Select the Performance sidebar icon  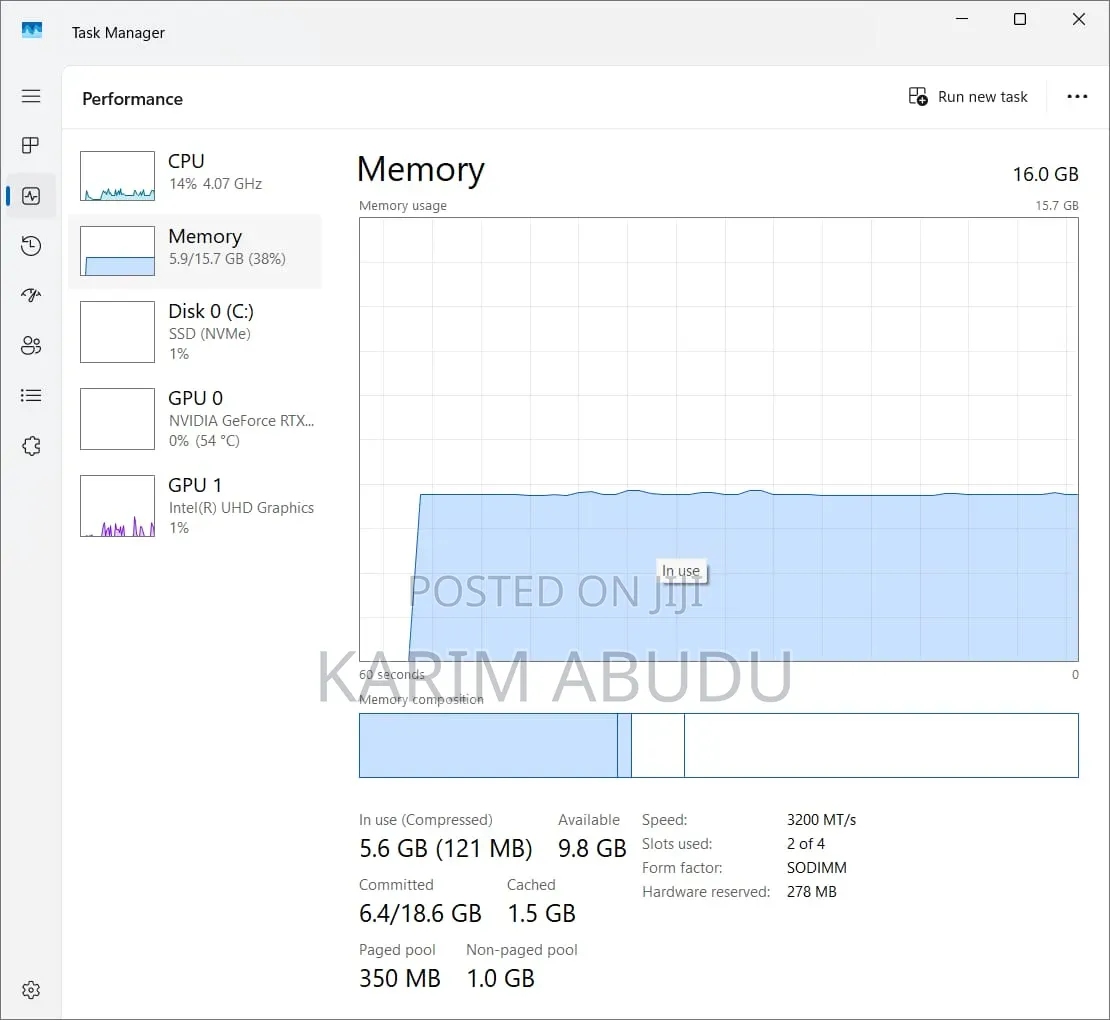(30, 196)
